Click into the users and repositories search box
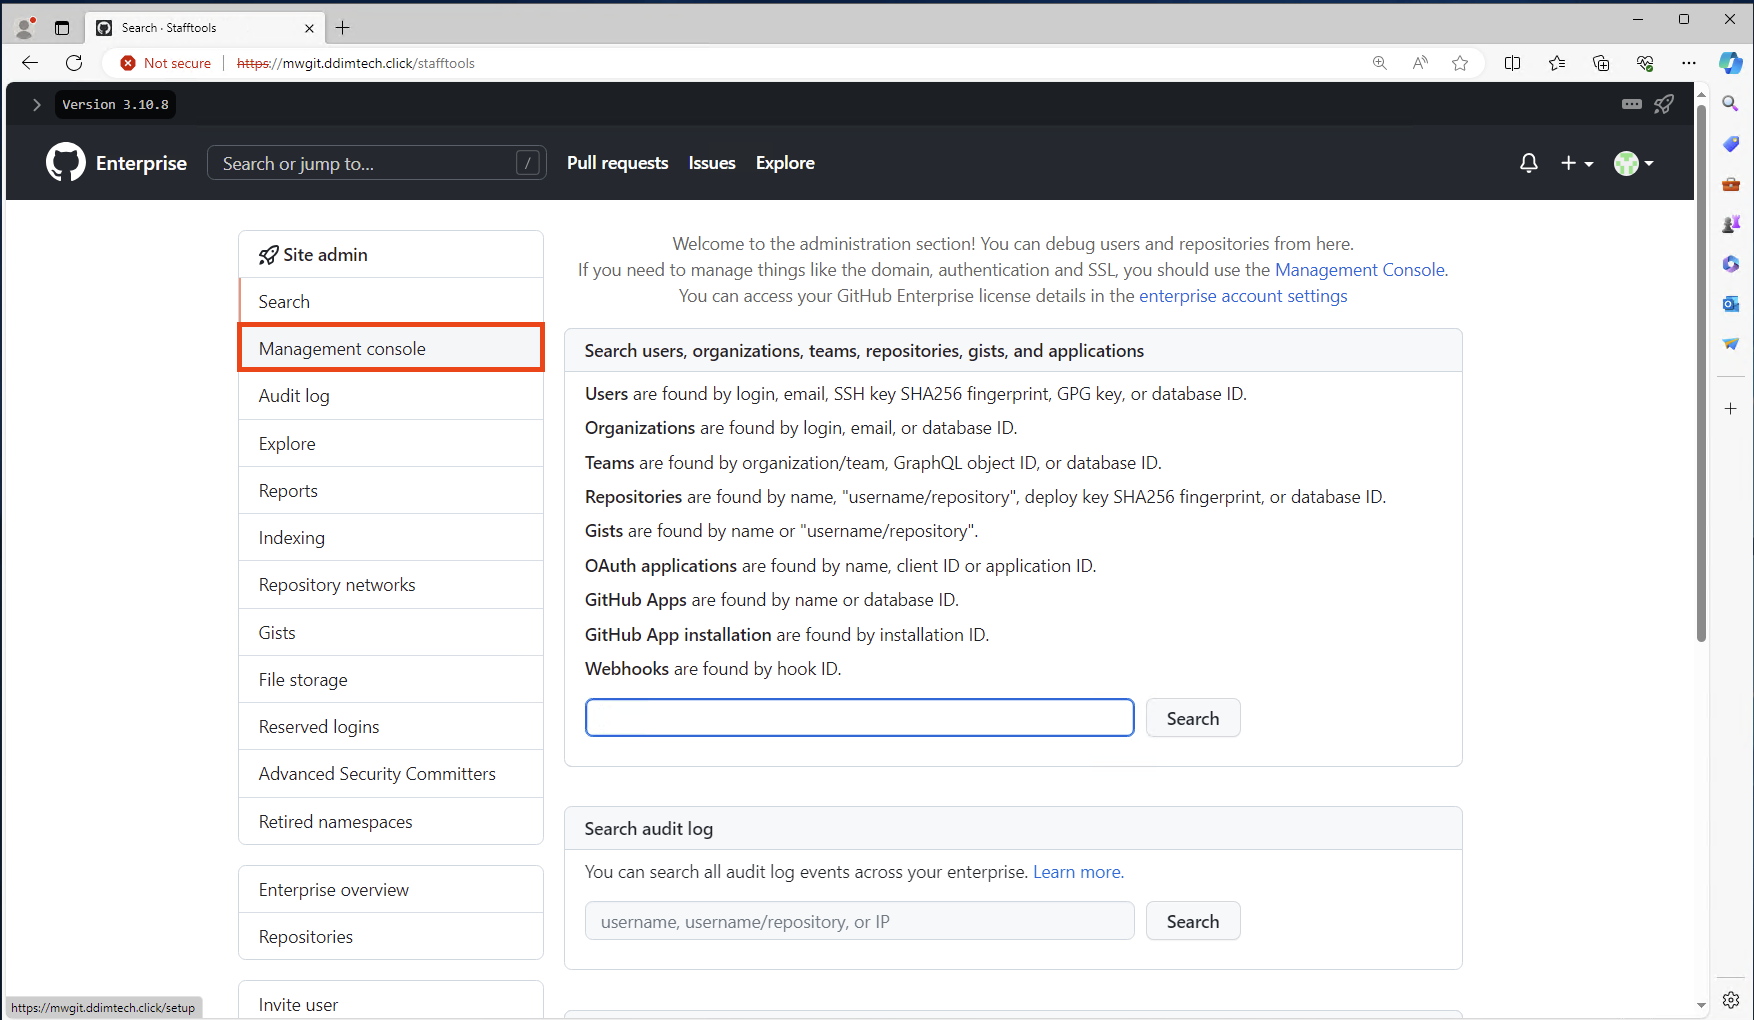This screenshot has height=1020, width=1754. click(x=859, y=718)
